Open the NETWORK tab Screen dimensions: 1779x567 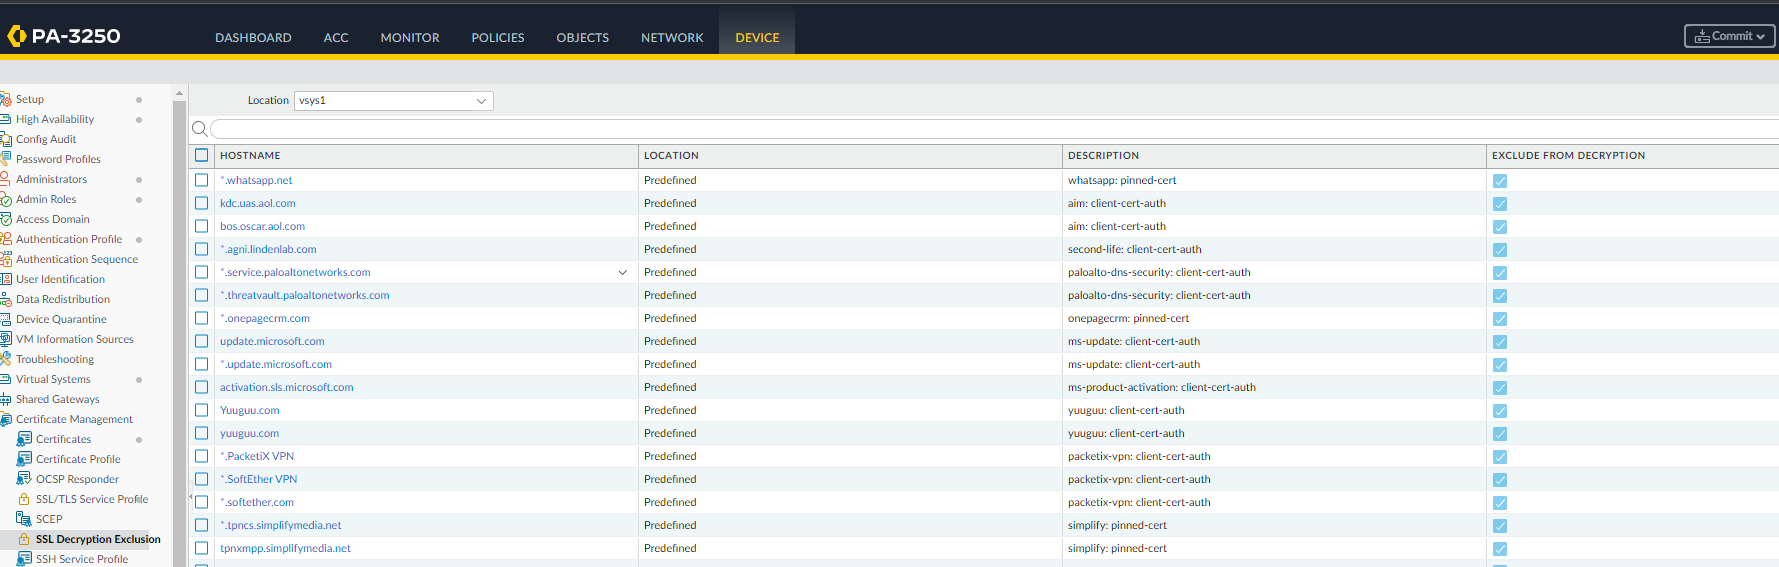671,38
